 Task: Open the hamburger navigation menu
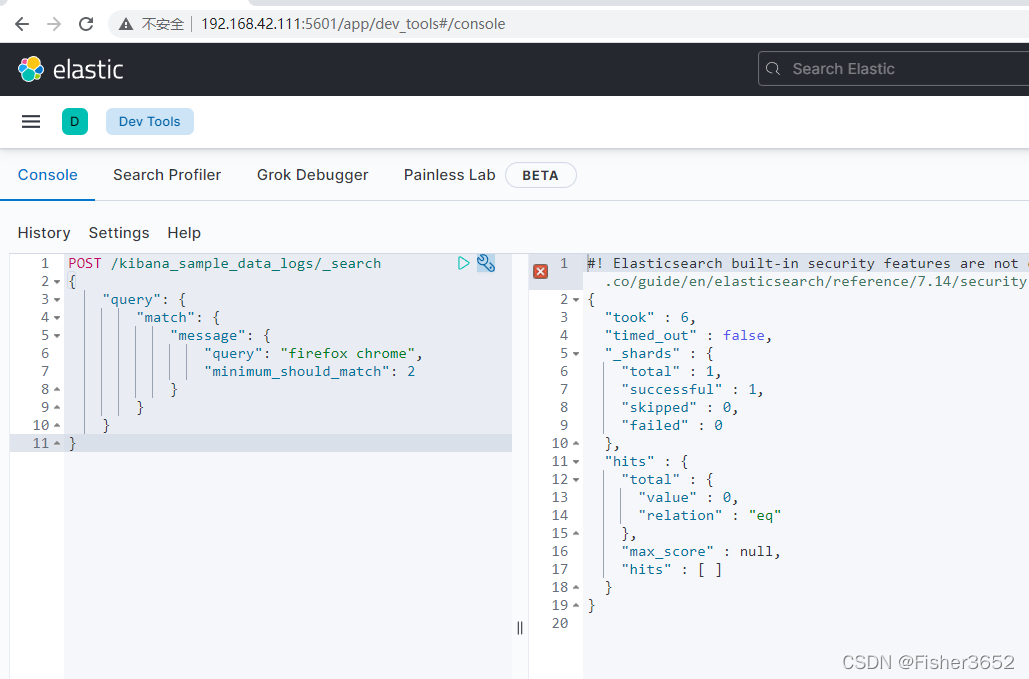(x=31, y=121)
